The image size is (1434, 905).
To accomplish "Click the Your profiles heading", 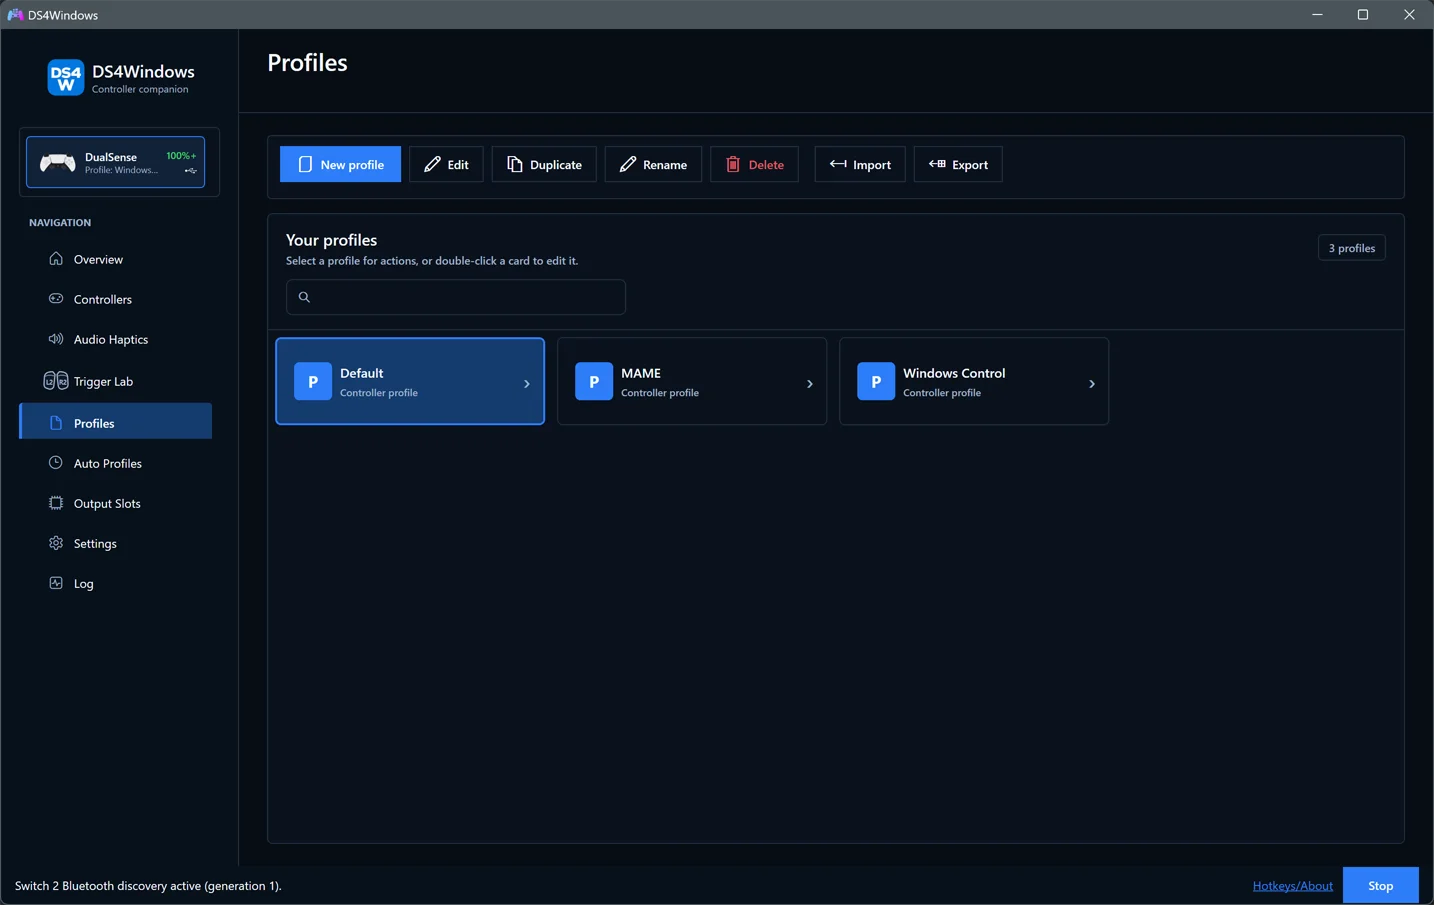I will click(x=331, y=240).
